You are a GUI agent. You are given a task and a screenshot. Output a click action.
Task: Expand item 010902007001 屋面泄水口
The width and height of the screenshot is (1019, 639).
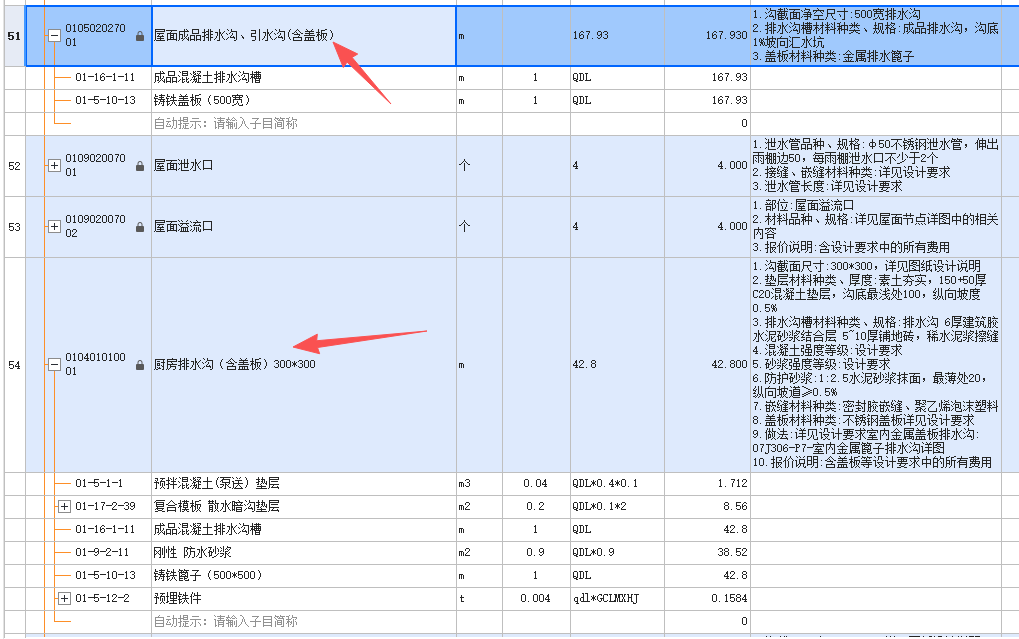coord(55,166)
